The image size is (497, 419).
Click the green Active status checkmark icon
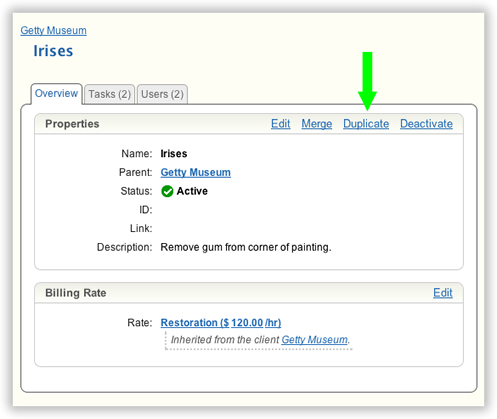click(x=167, y=191)
